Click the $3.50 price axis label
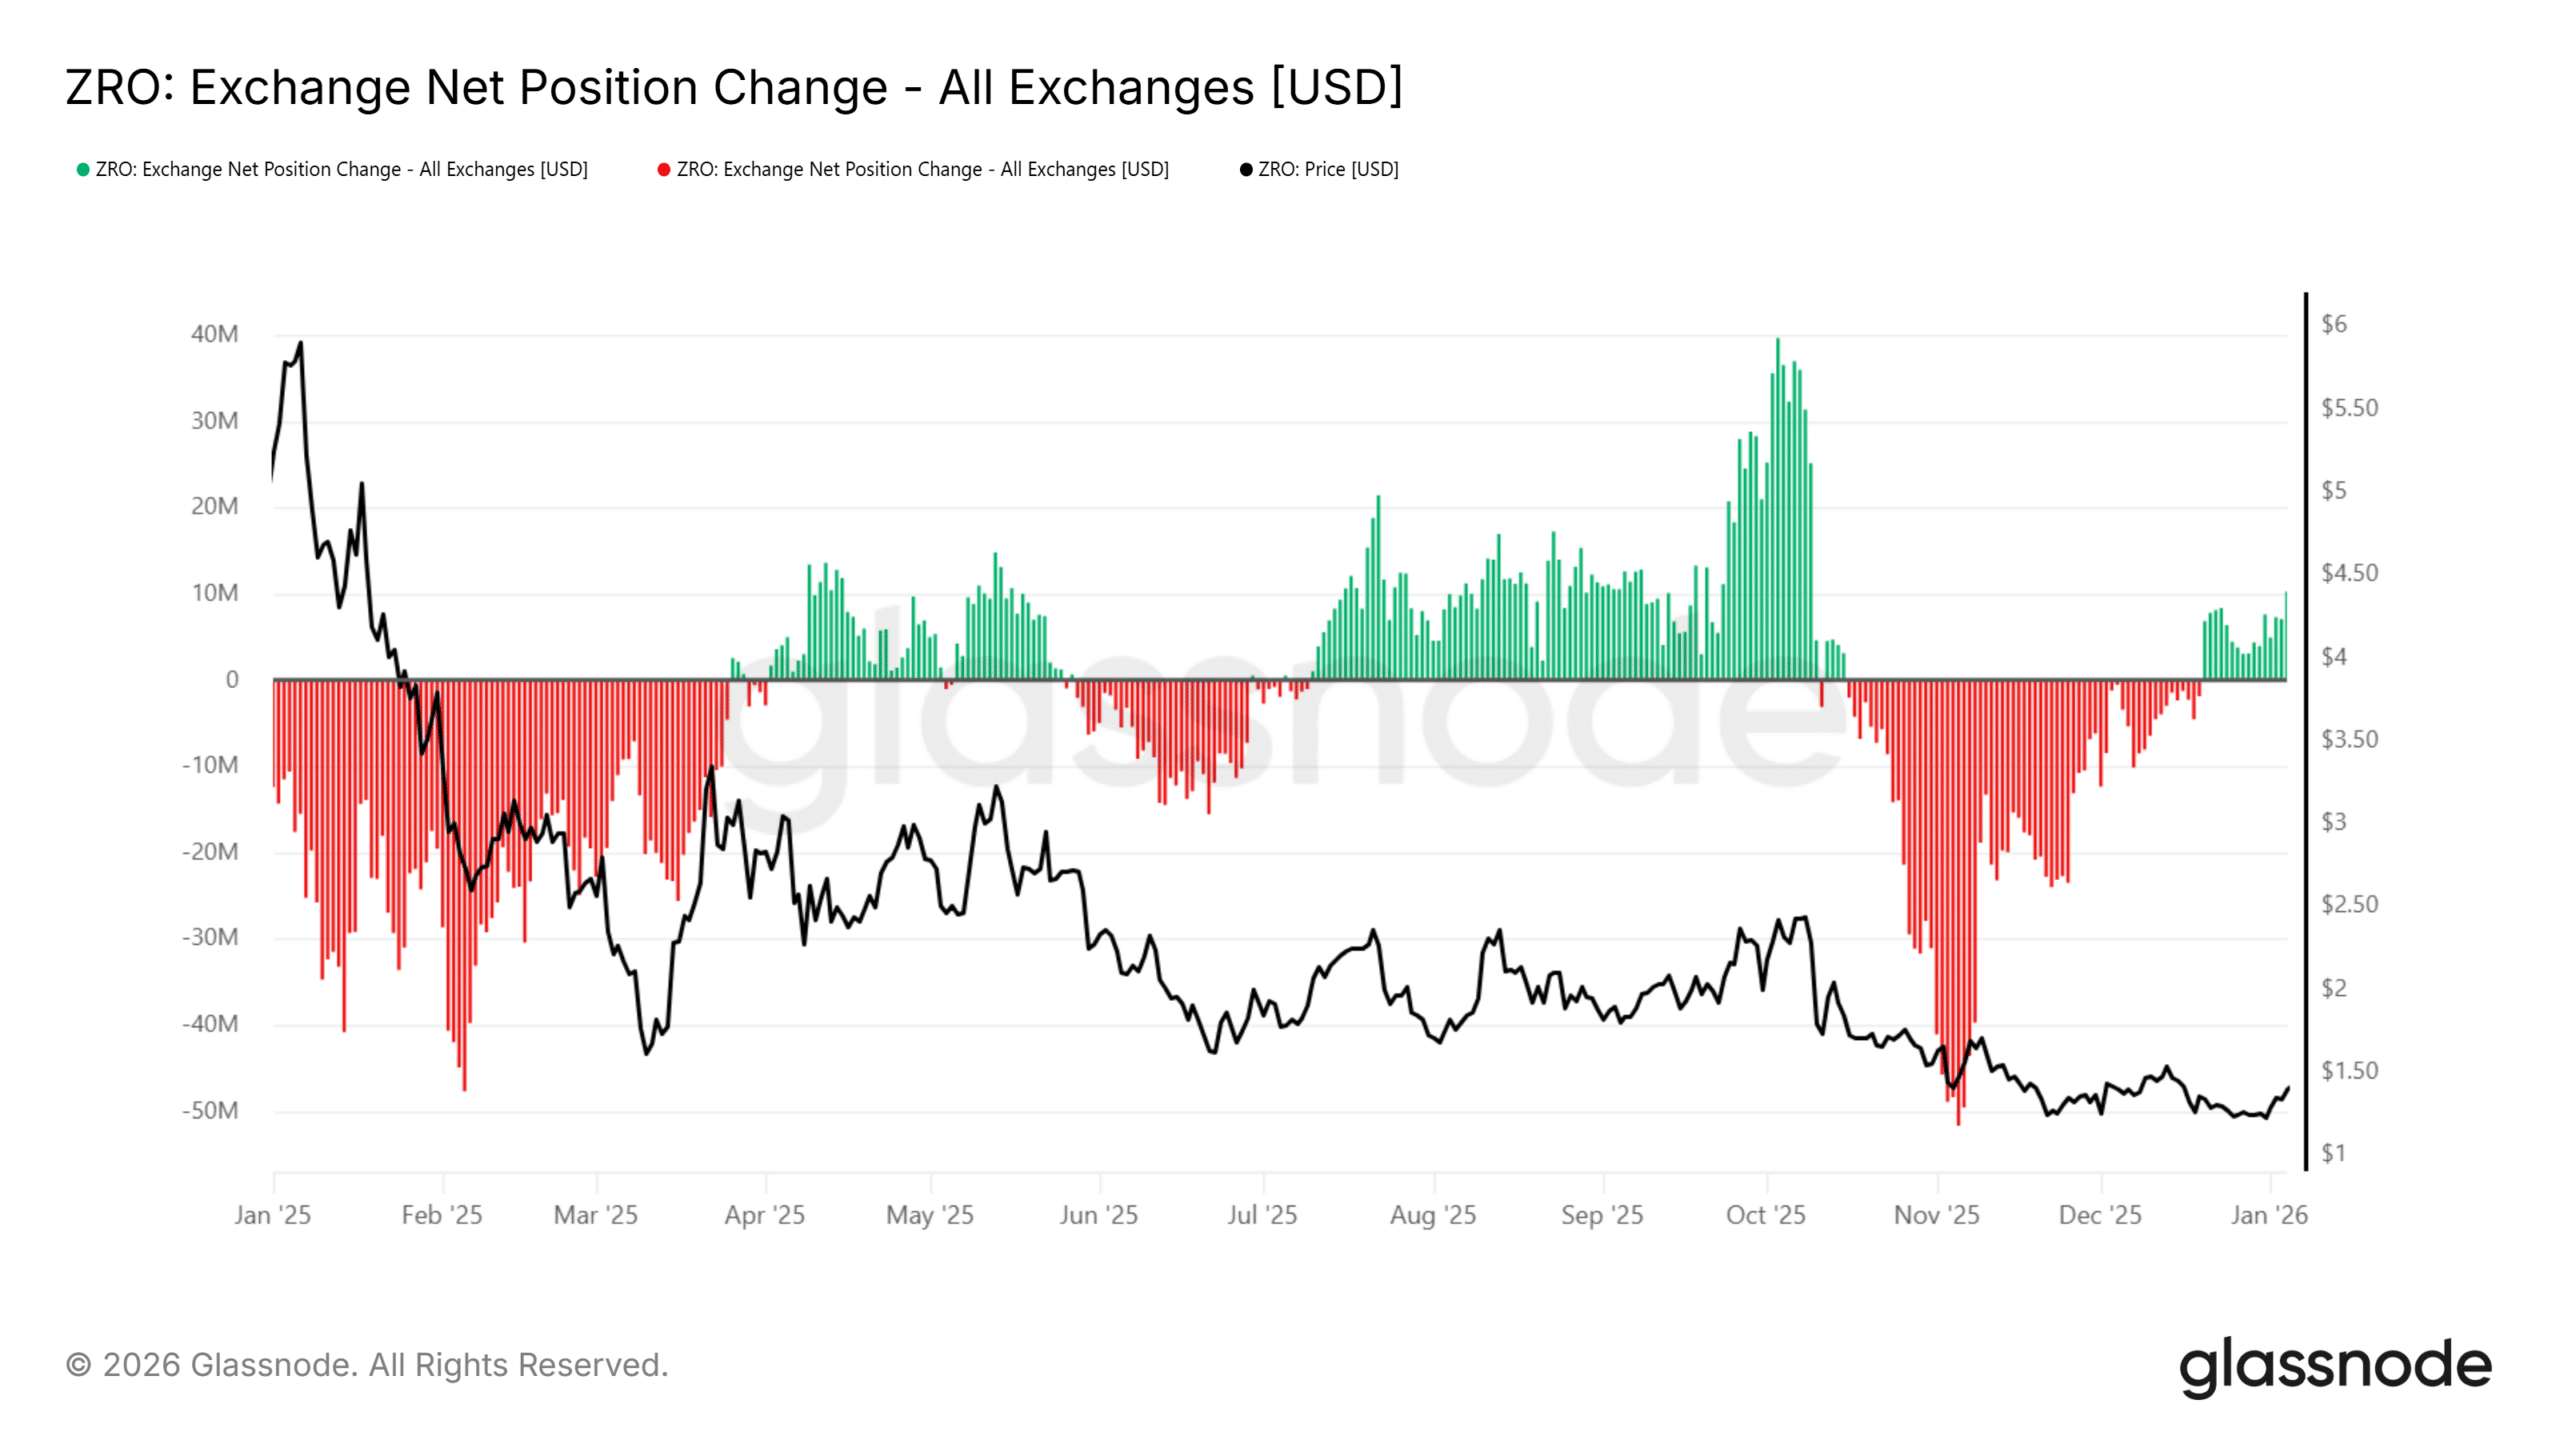 2349,740
